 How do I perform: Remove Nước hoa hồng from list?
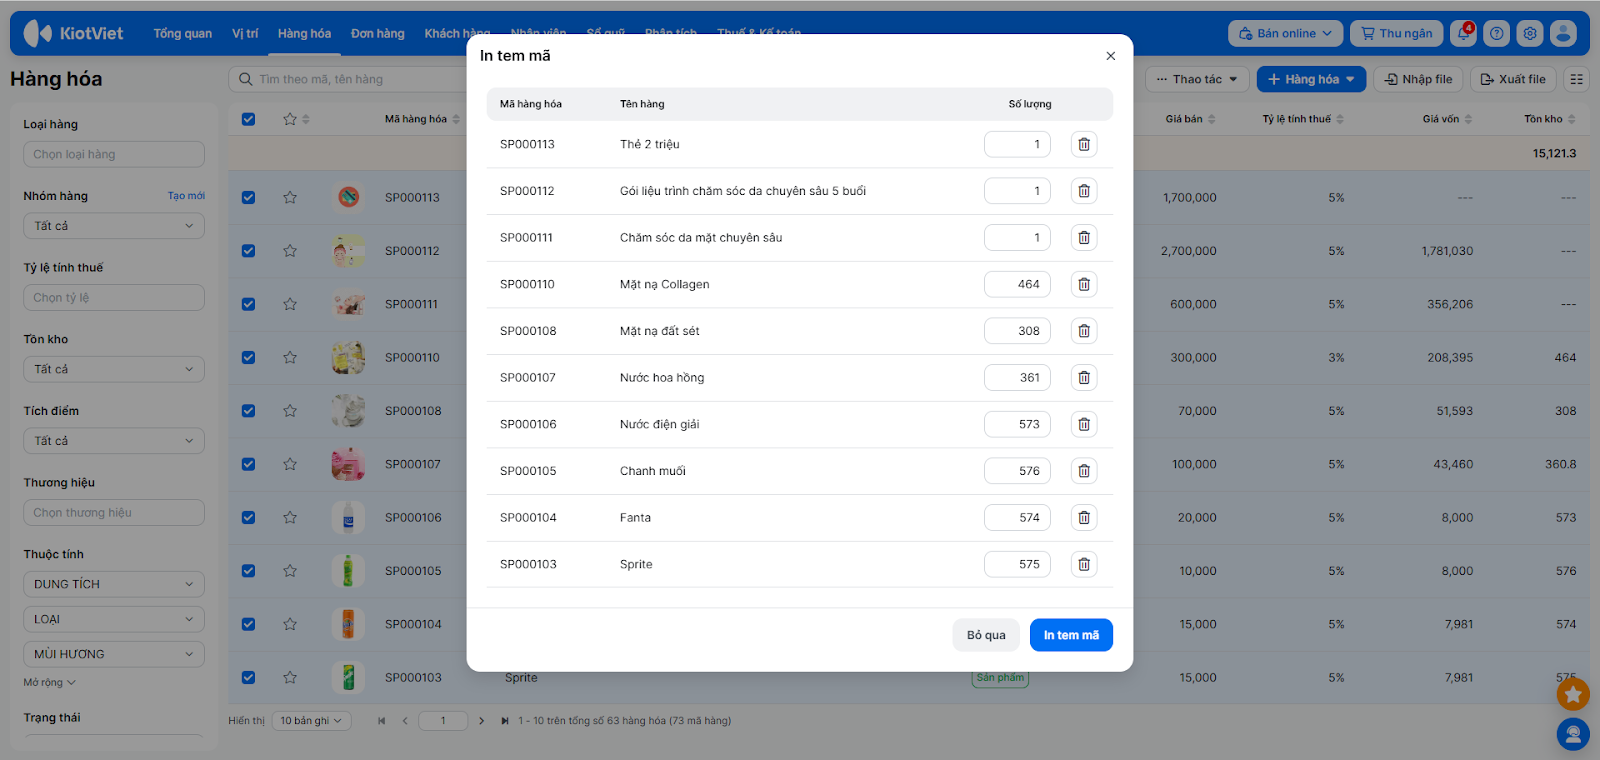pos(1084,377)
